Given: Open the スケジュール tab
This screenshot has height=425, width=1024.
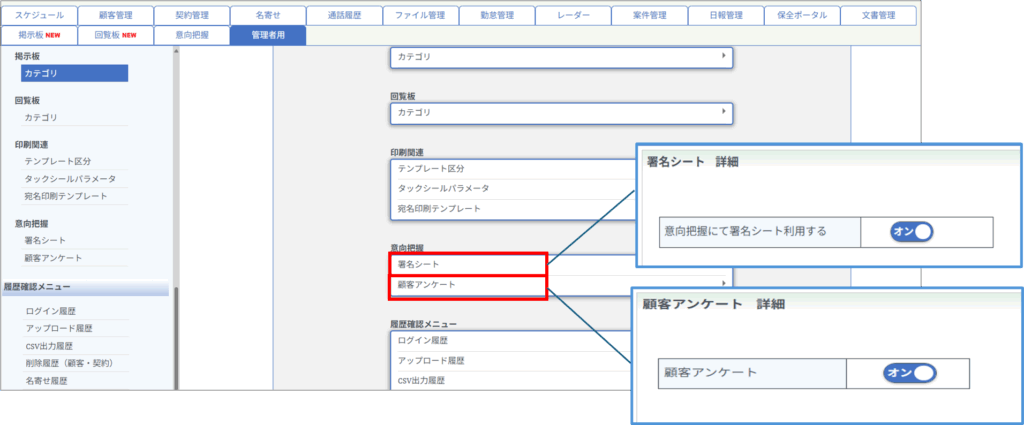Looking at the screenshot, I should 40,16.
